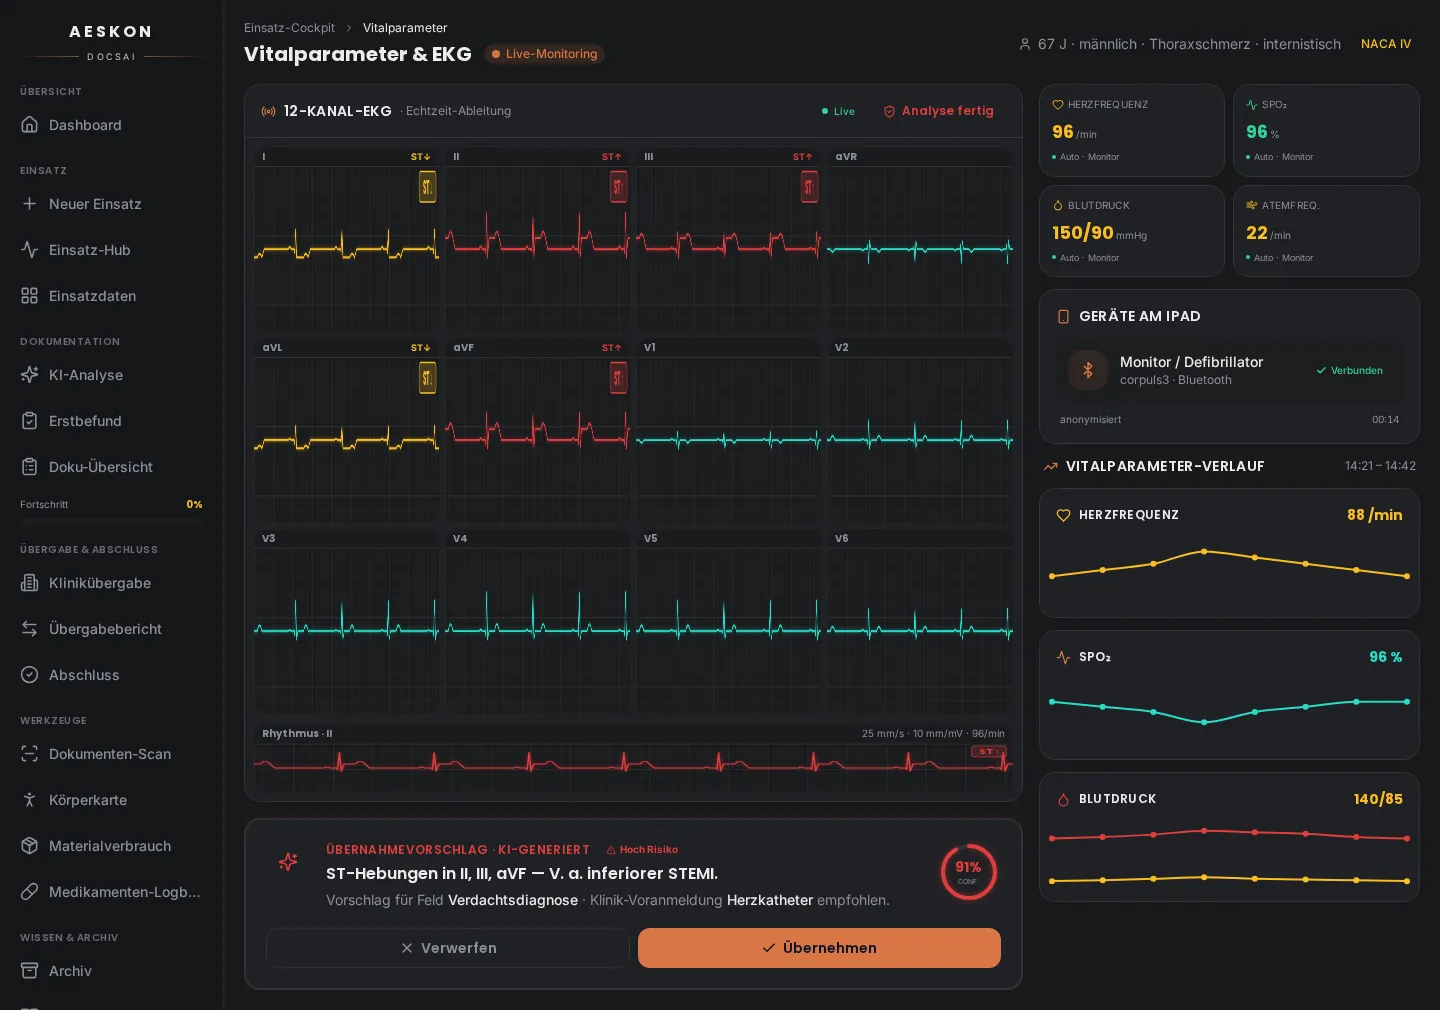Open the Dashboard home icon
Viewport: 1440px width, 1010px height.
[30, 125]
